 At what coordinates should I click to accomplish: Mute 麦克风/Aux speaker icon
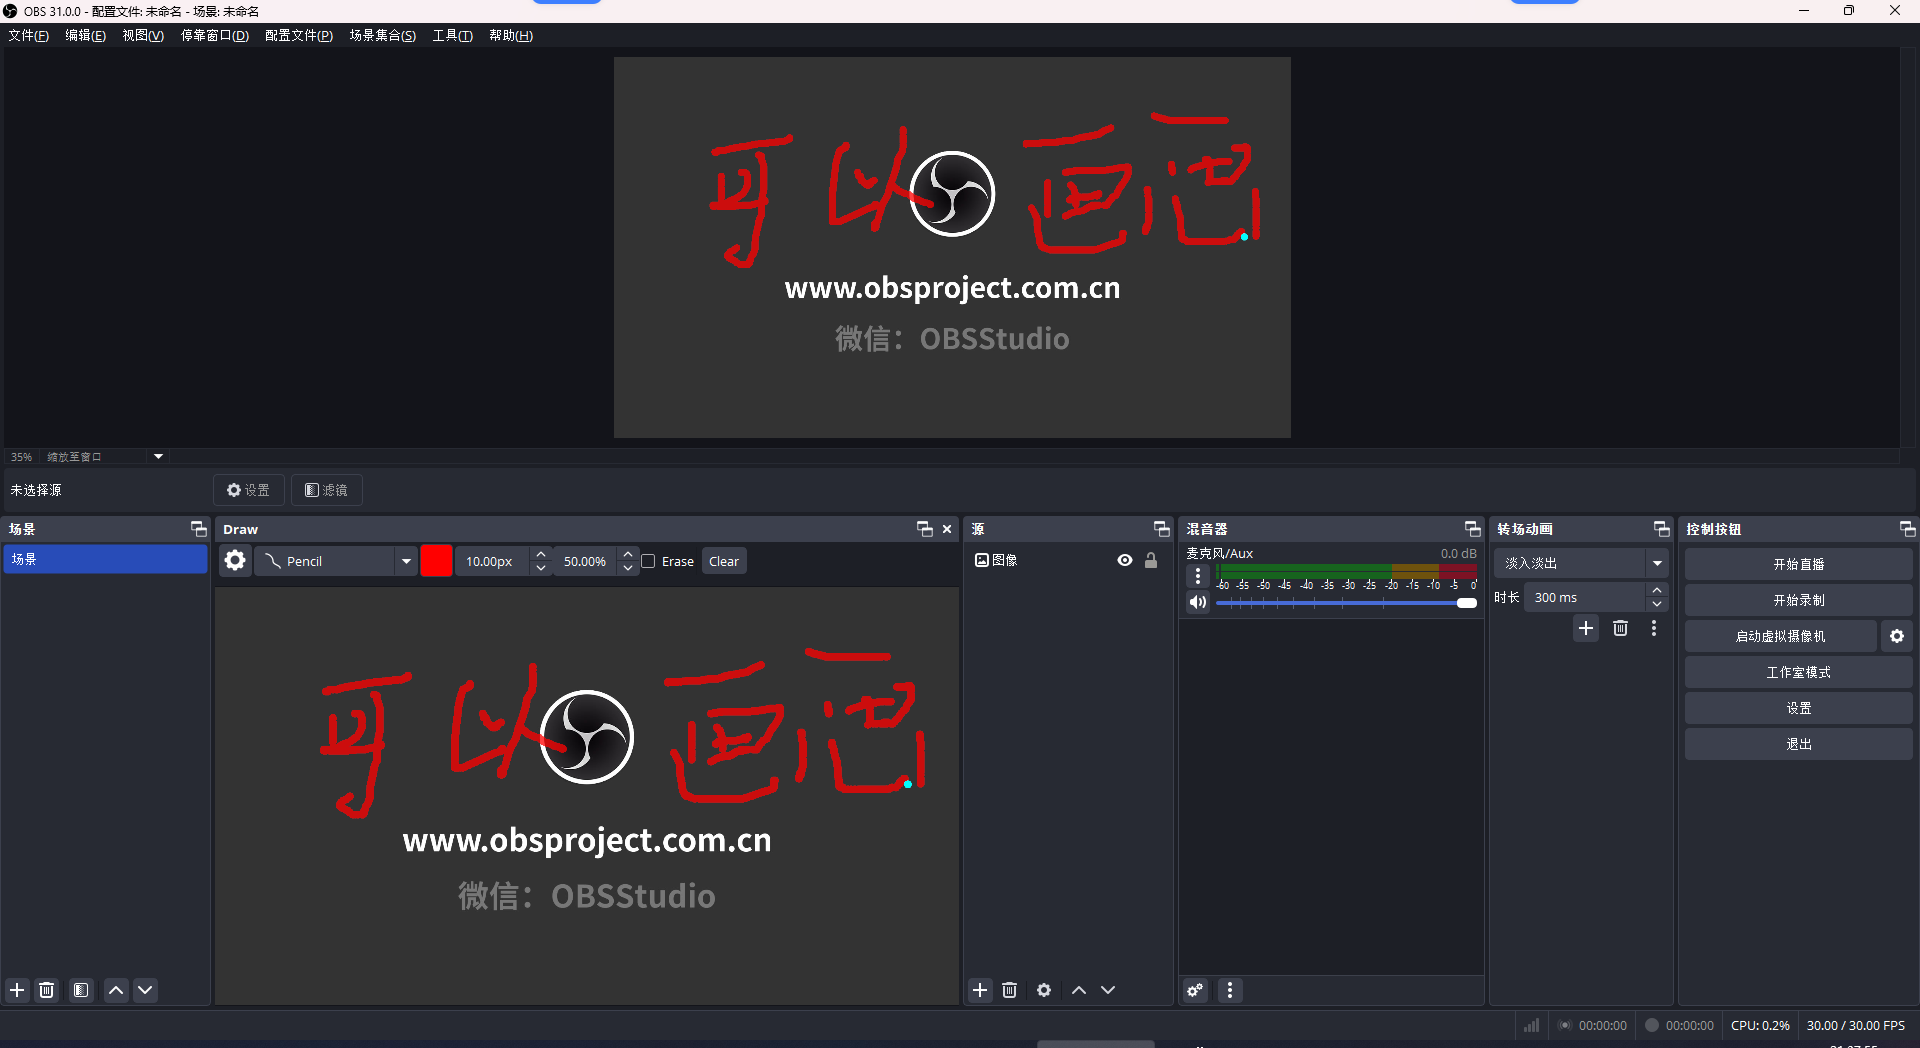click(1198, 602)
